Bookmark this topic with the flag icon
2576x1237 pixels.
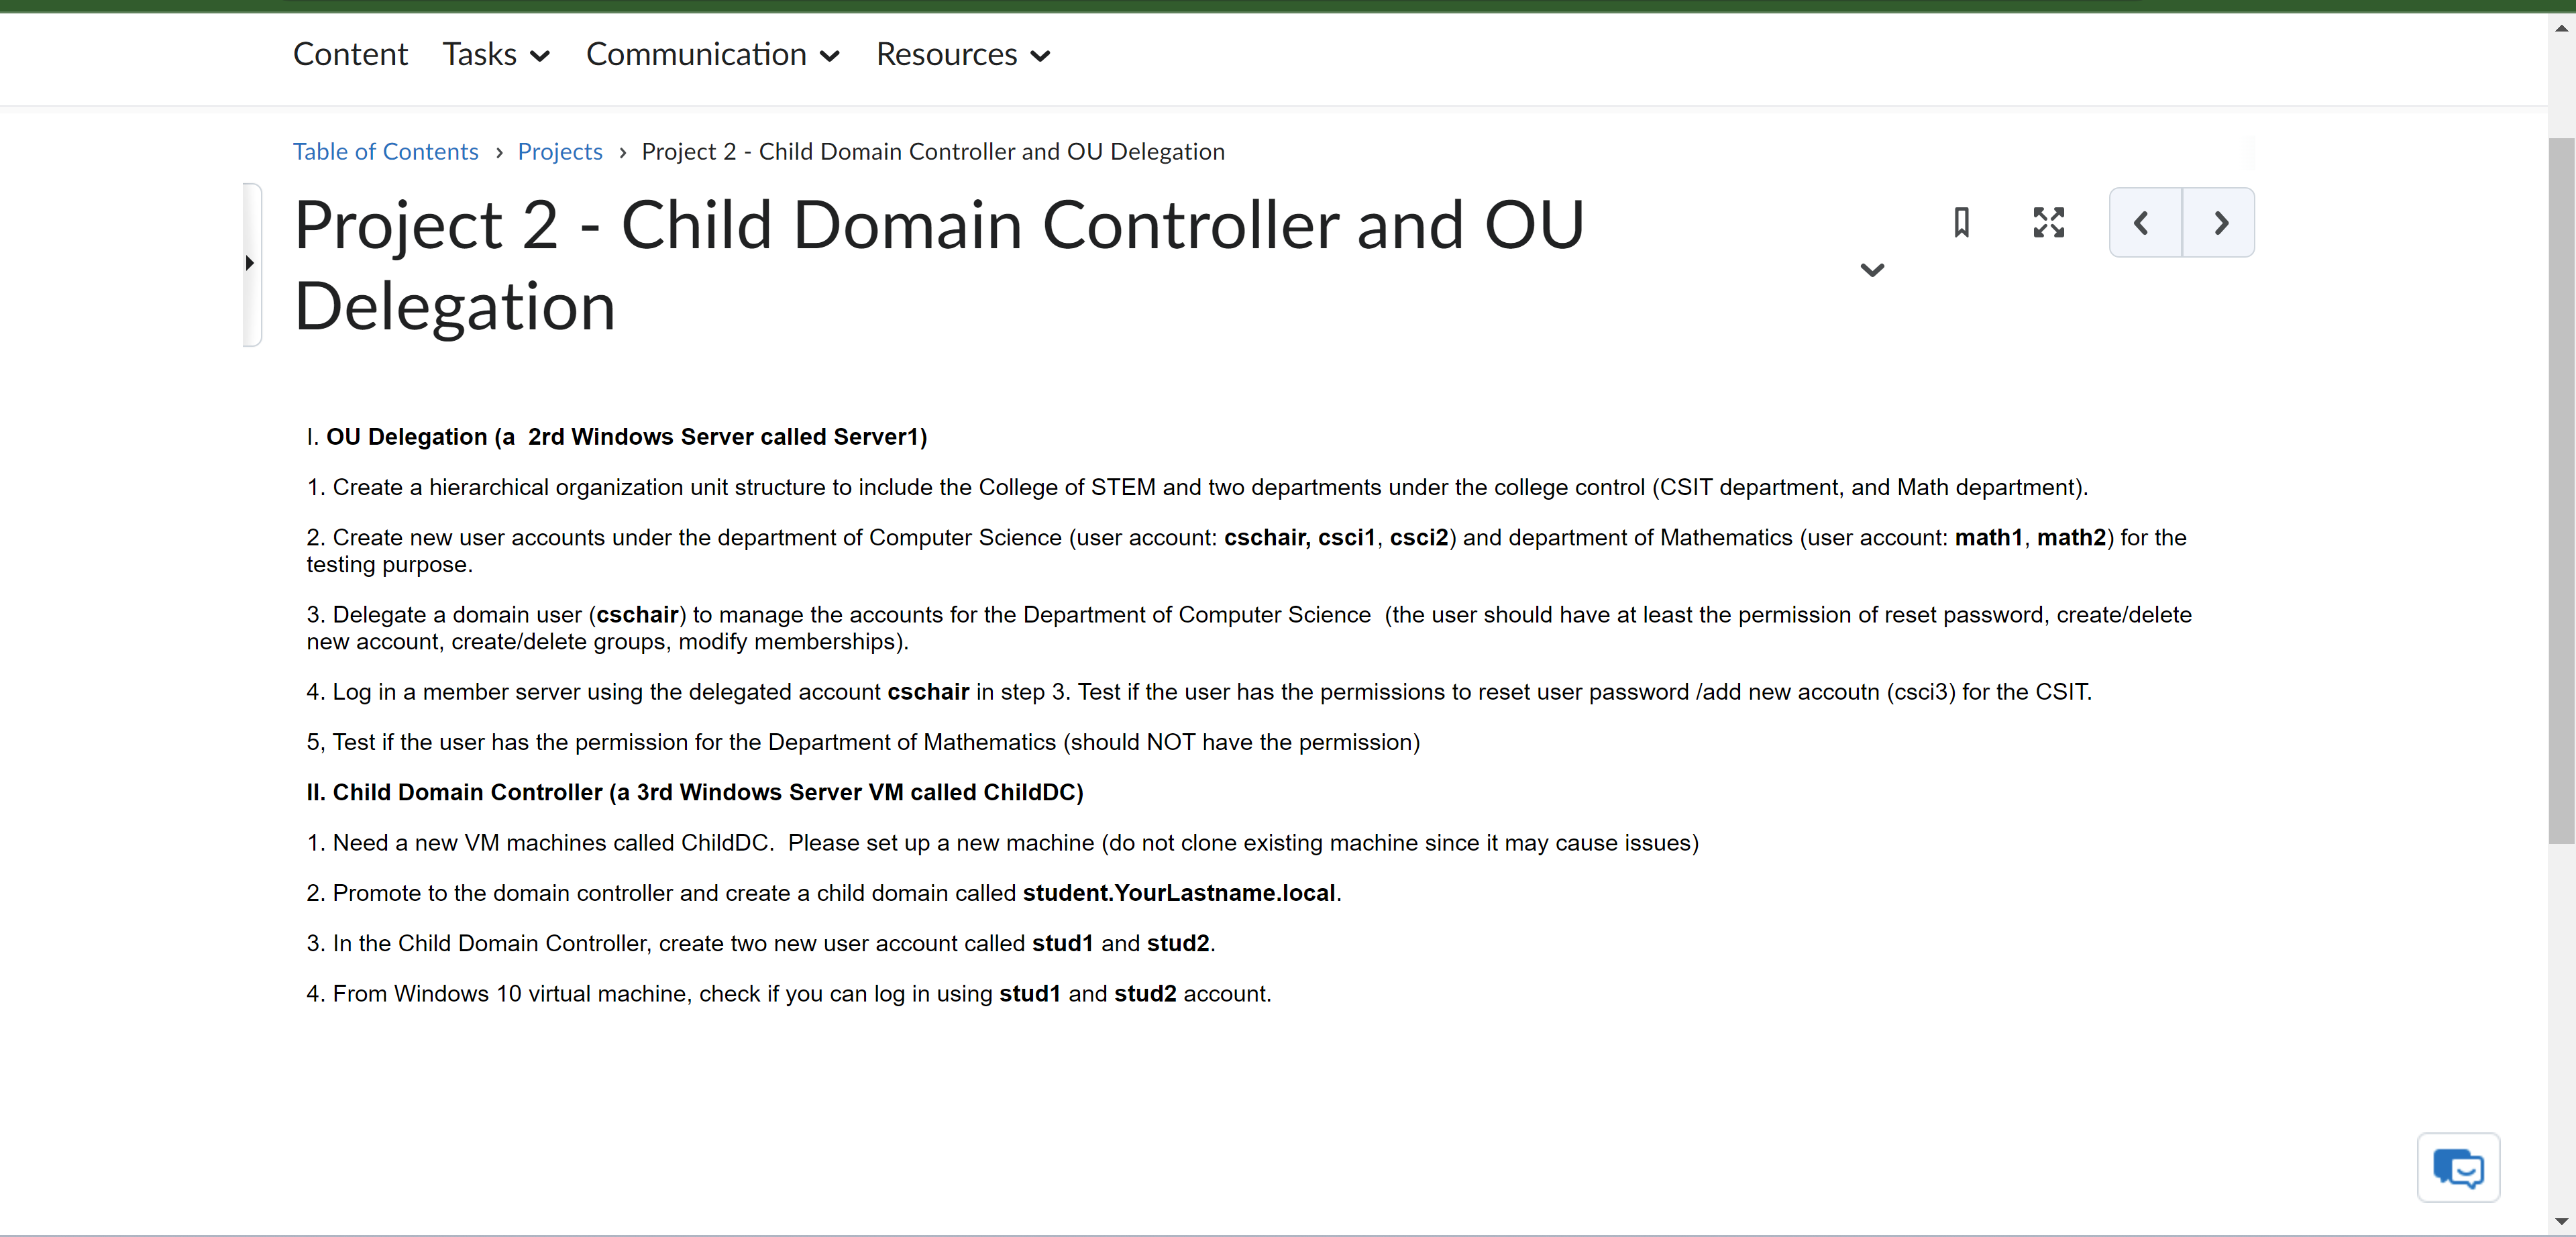[1962, 222]
